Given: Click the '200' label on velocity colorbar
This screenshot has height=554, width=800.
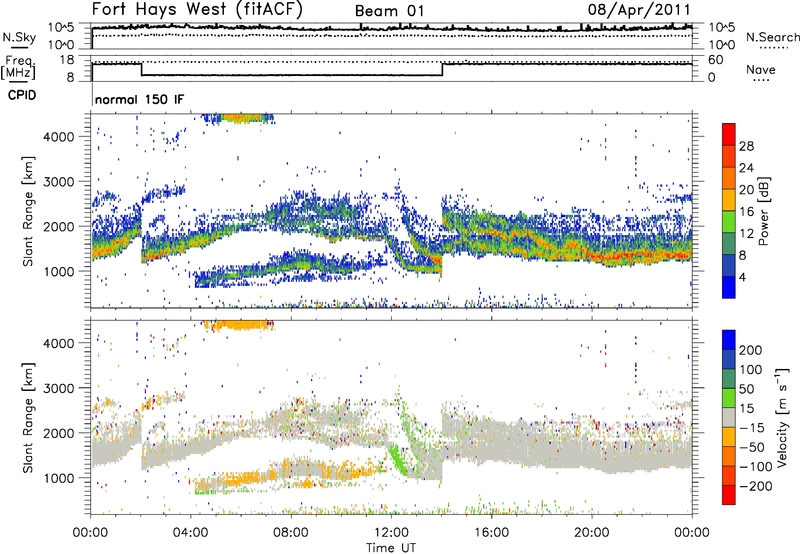Looking at the screenshot, I should pos(751,350).
